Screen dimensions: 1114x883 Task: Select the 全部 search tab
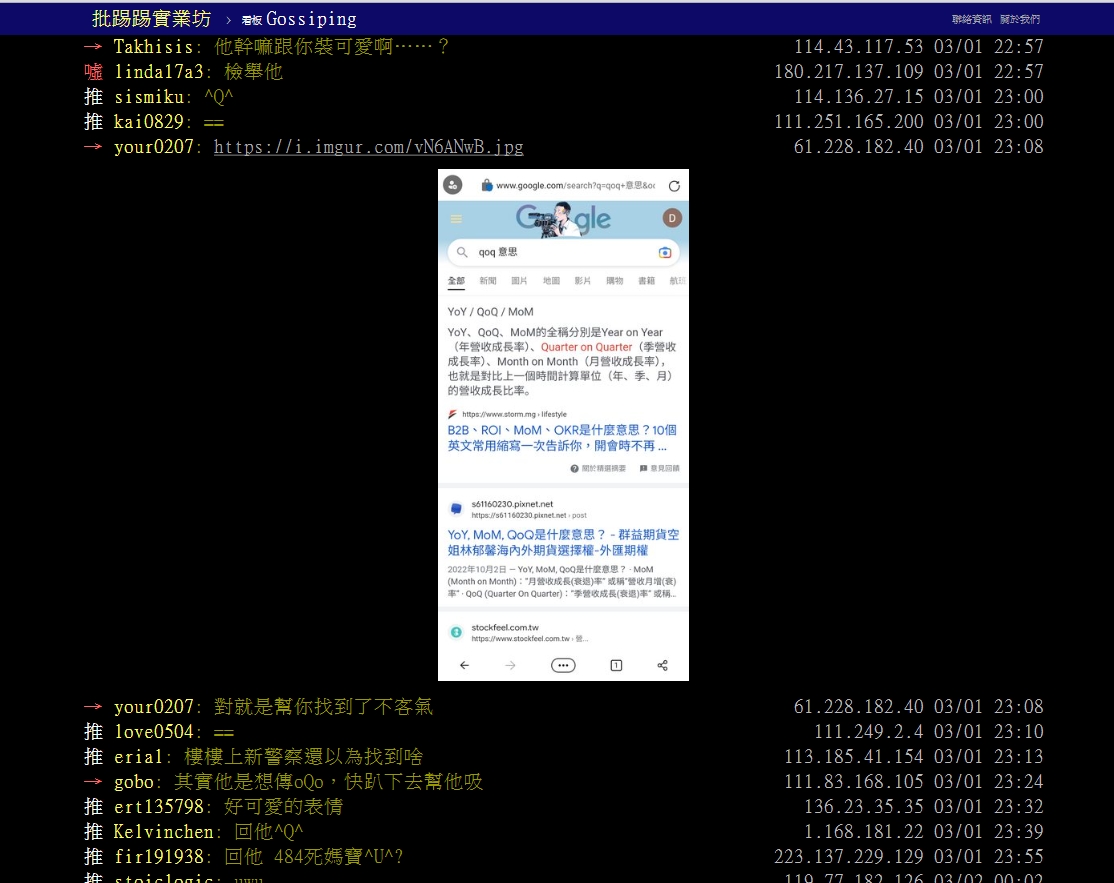pyautogui.click(x=456, y=281)
